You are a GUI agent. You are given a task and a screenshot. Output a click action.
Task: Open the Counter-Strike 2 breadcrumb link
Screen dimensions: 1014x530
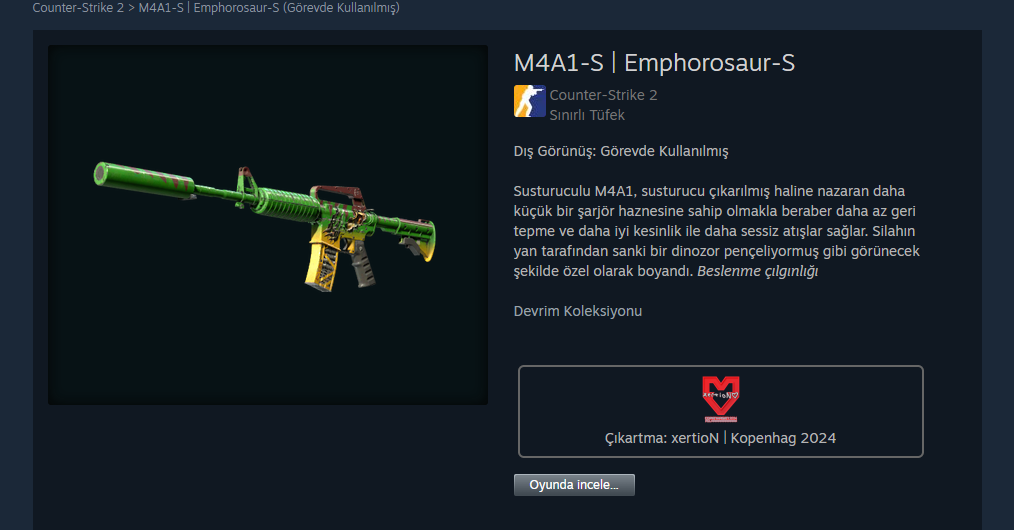pyautogui.click(x=78, y=8)
